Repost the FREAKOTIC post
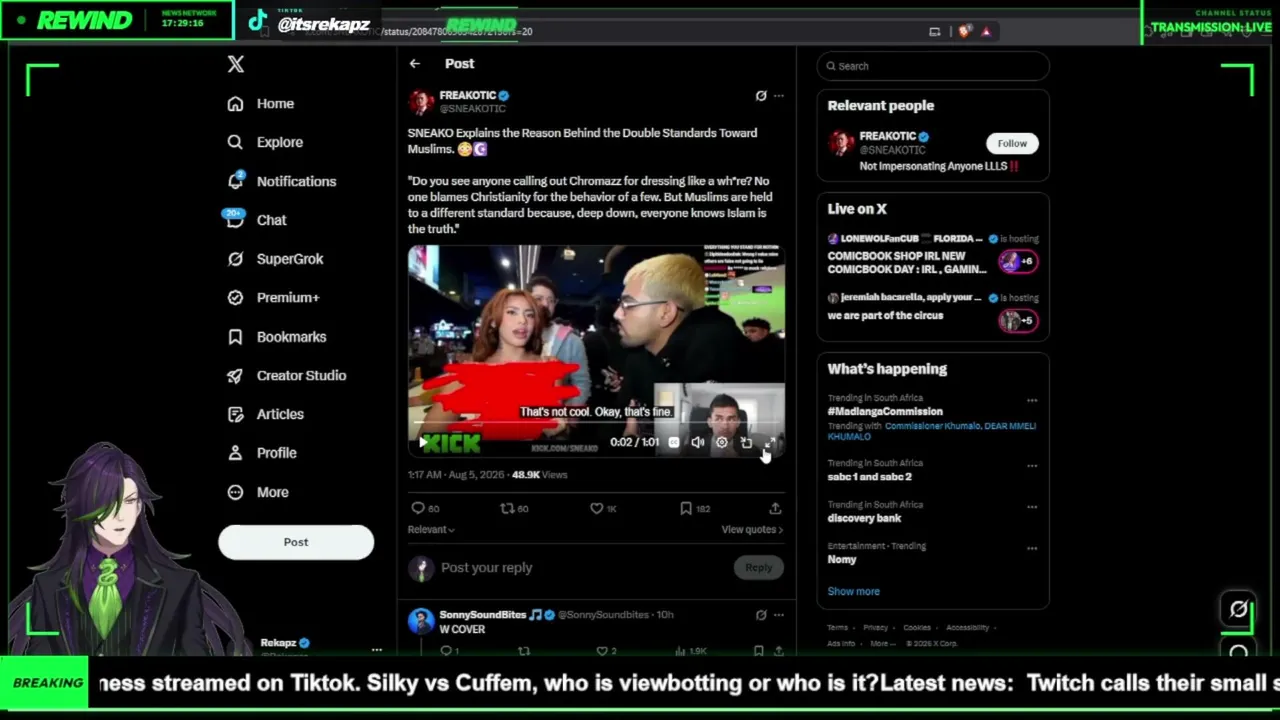 507,508
